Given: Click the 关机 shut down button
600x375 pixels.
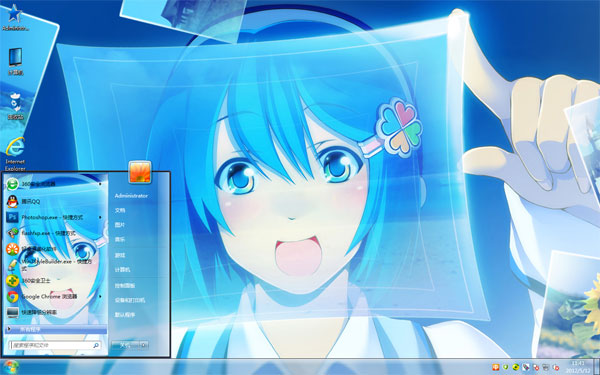Looking at the screenshot, I should [126, 345].
